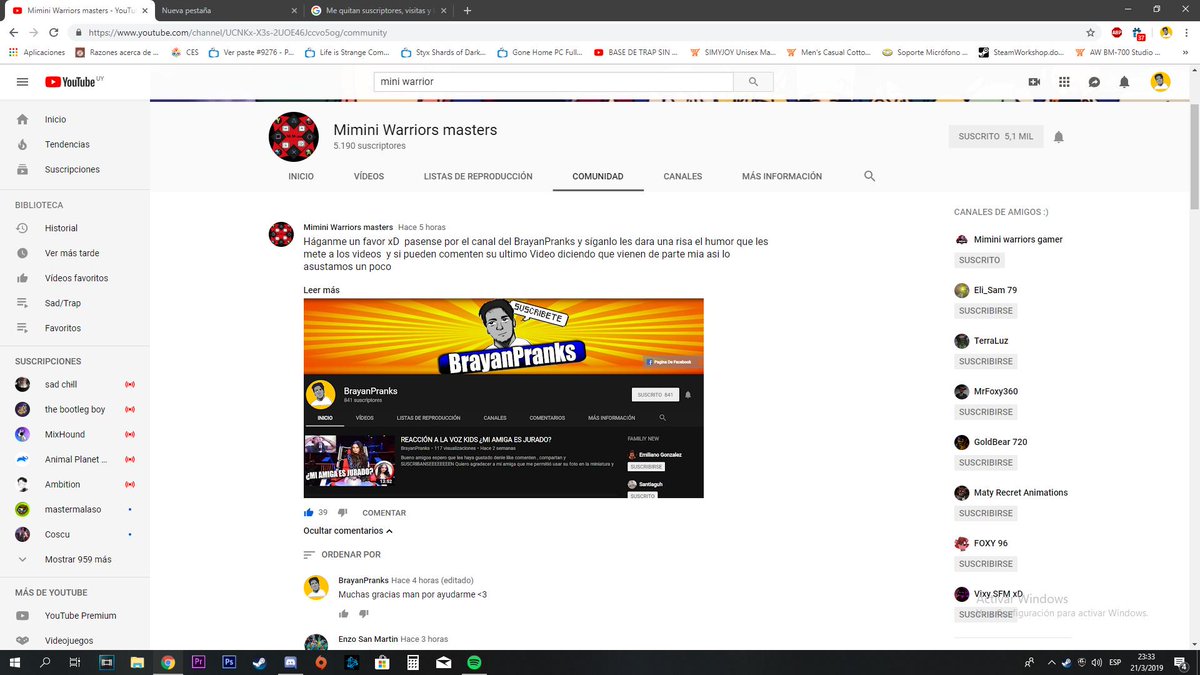Switch to the Vídeos channel tab
Viewport: 1200px width, 675px height.
(369, 176)
